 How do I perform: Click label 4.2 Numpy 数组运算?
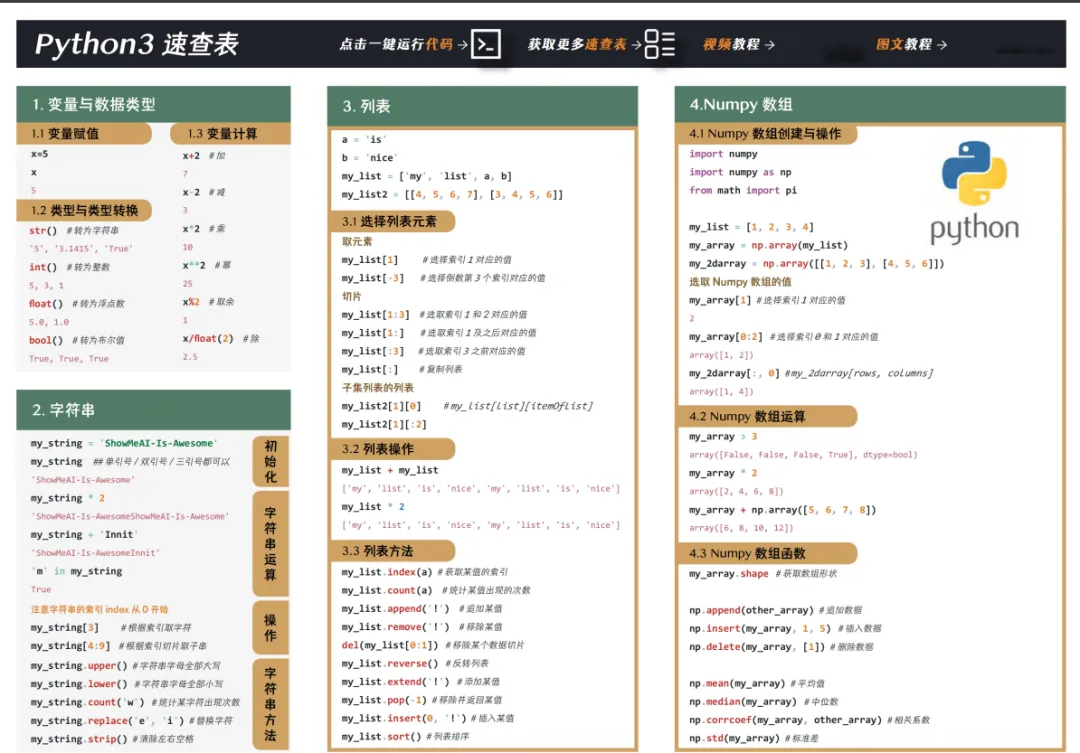(767, 416)
